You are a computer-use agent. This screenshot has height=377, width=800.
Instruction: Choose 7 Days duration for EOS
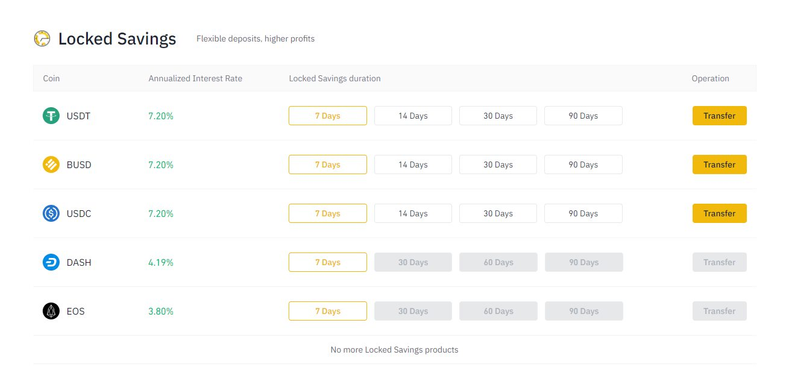328,311
